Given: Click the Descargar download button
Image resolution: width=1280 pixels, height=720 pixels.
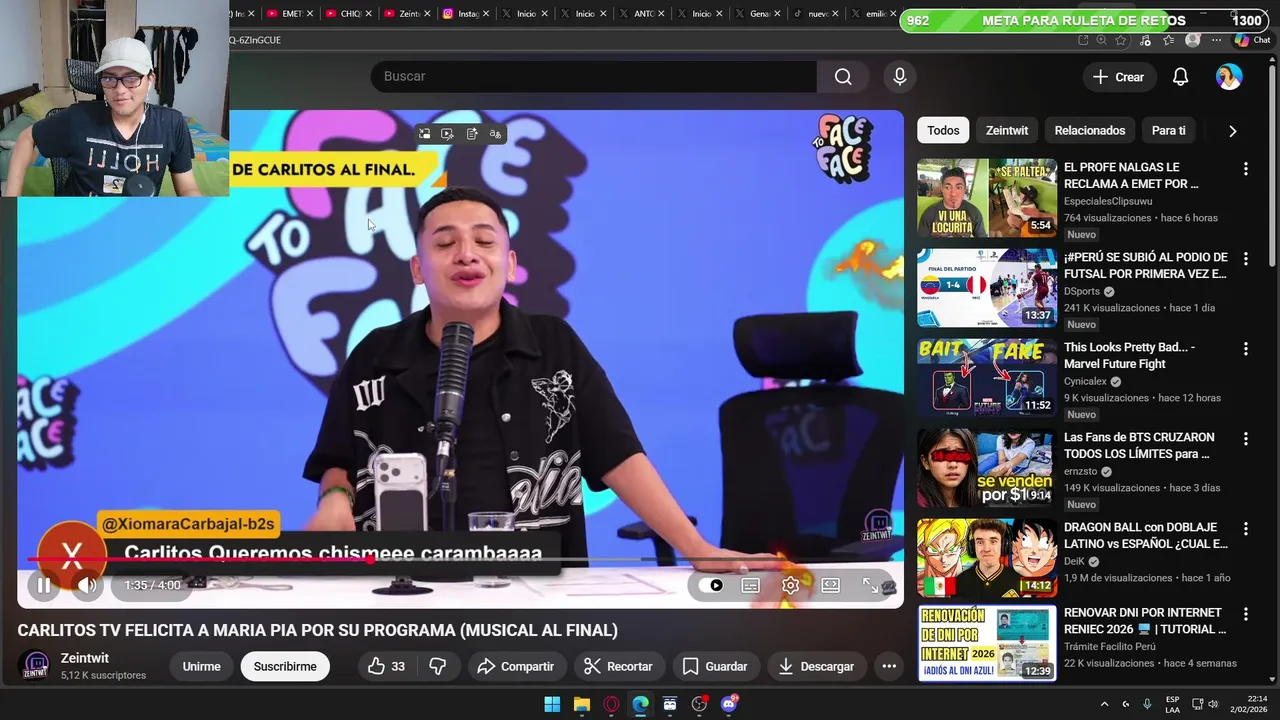Looking at the screenshot, I should (816, 666).
